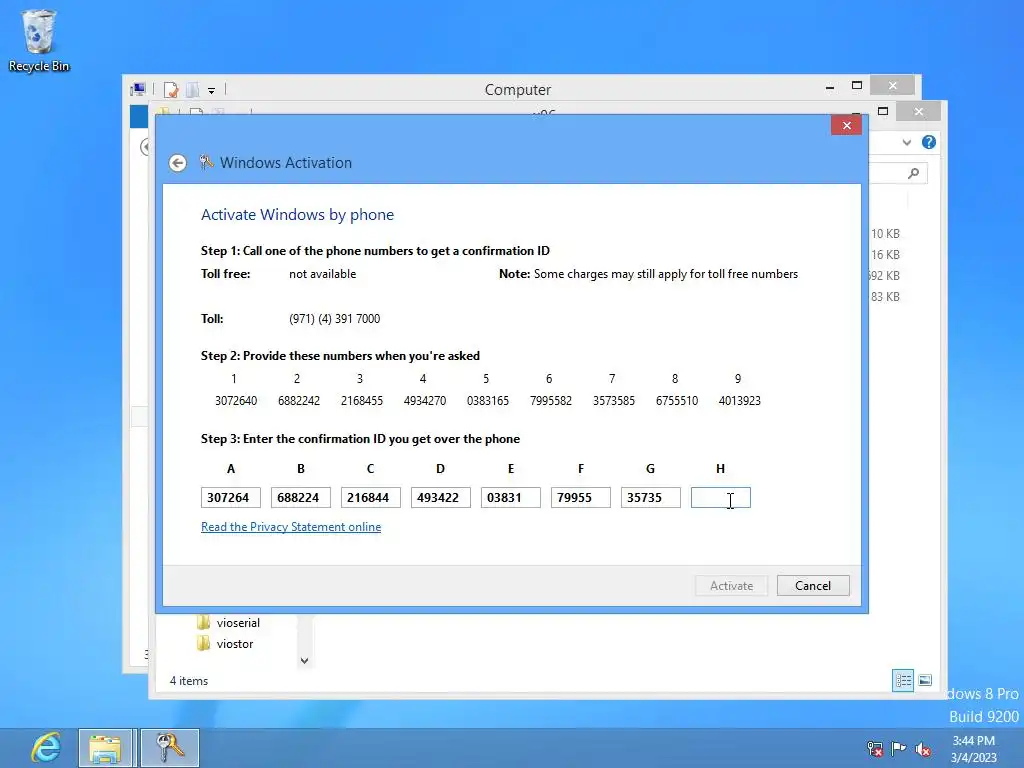Image resolution: width=1024 pixels, height=768 pixels.
Task: Expand the ribbon chevron in Explorer window
Action: click(906, 142)
